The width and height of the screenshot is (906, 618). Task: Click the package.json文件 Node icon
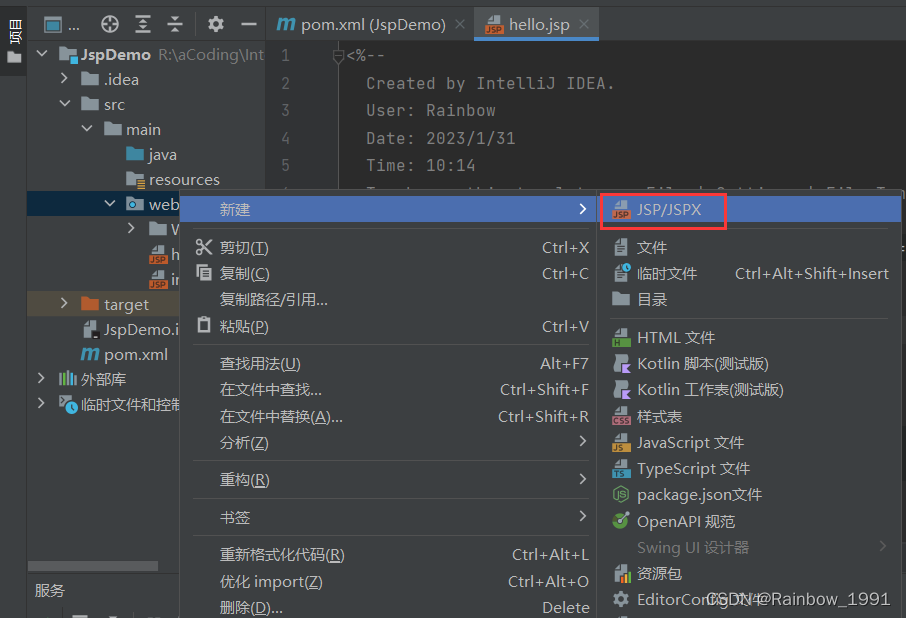[x=621, y=494]
